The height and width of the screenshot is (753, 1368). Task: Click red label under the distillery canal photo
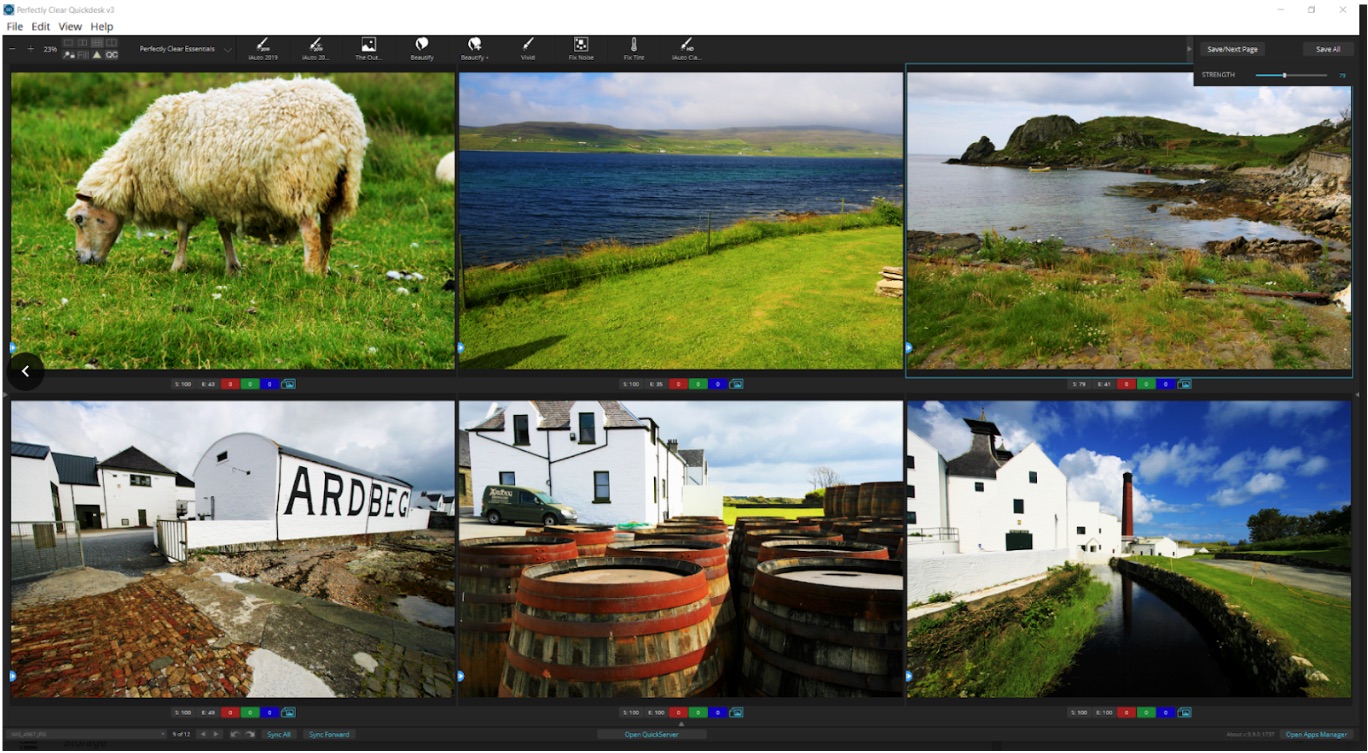pyautogui.click(x=1126, y=713)
